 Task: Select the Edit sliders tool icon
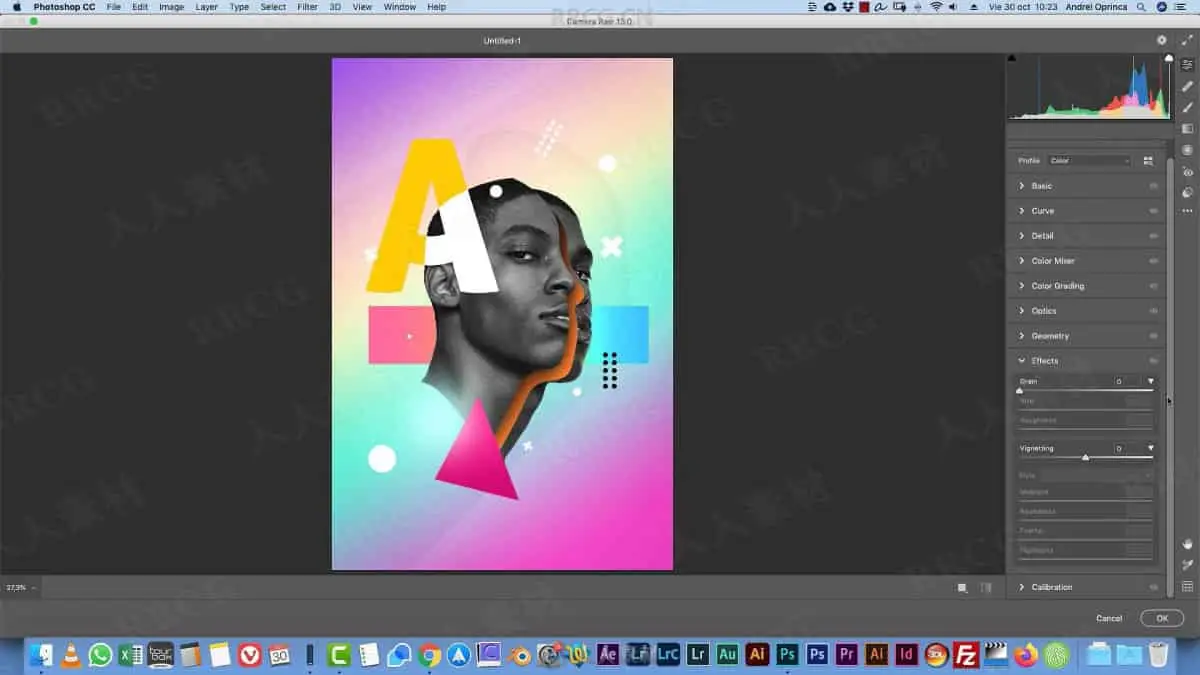click(x=1187, y=65)
